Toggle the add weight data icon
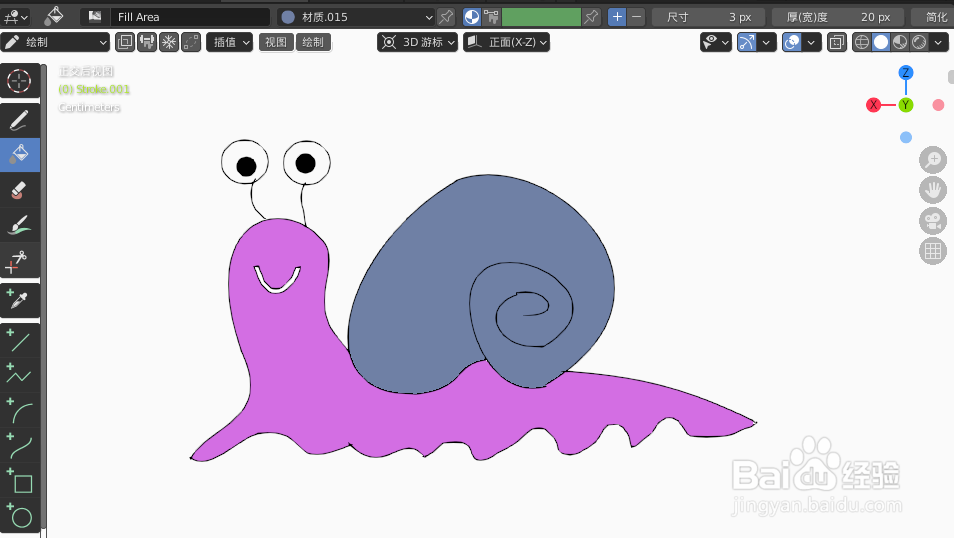 coord(147,42)
